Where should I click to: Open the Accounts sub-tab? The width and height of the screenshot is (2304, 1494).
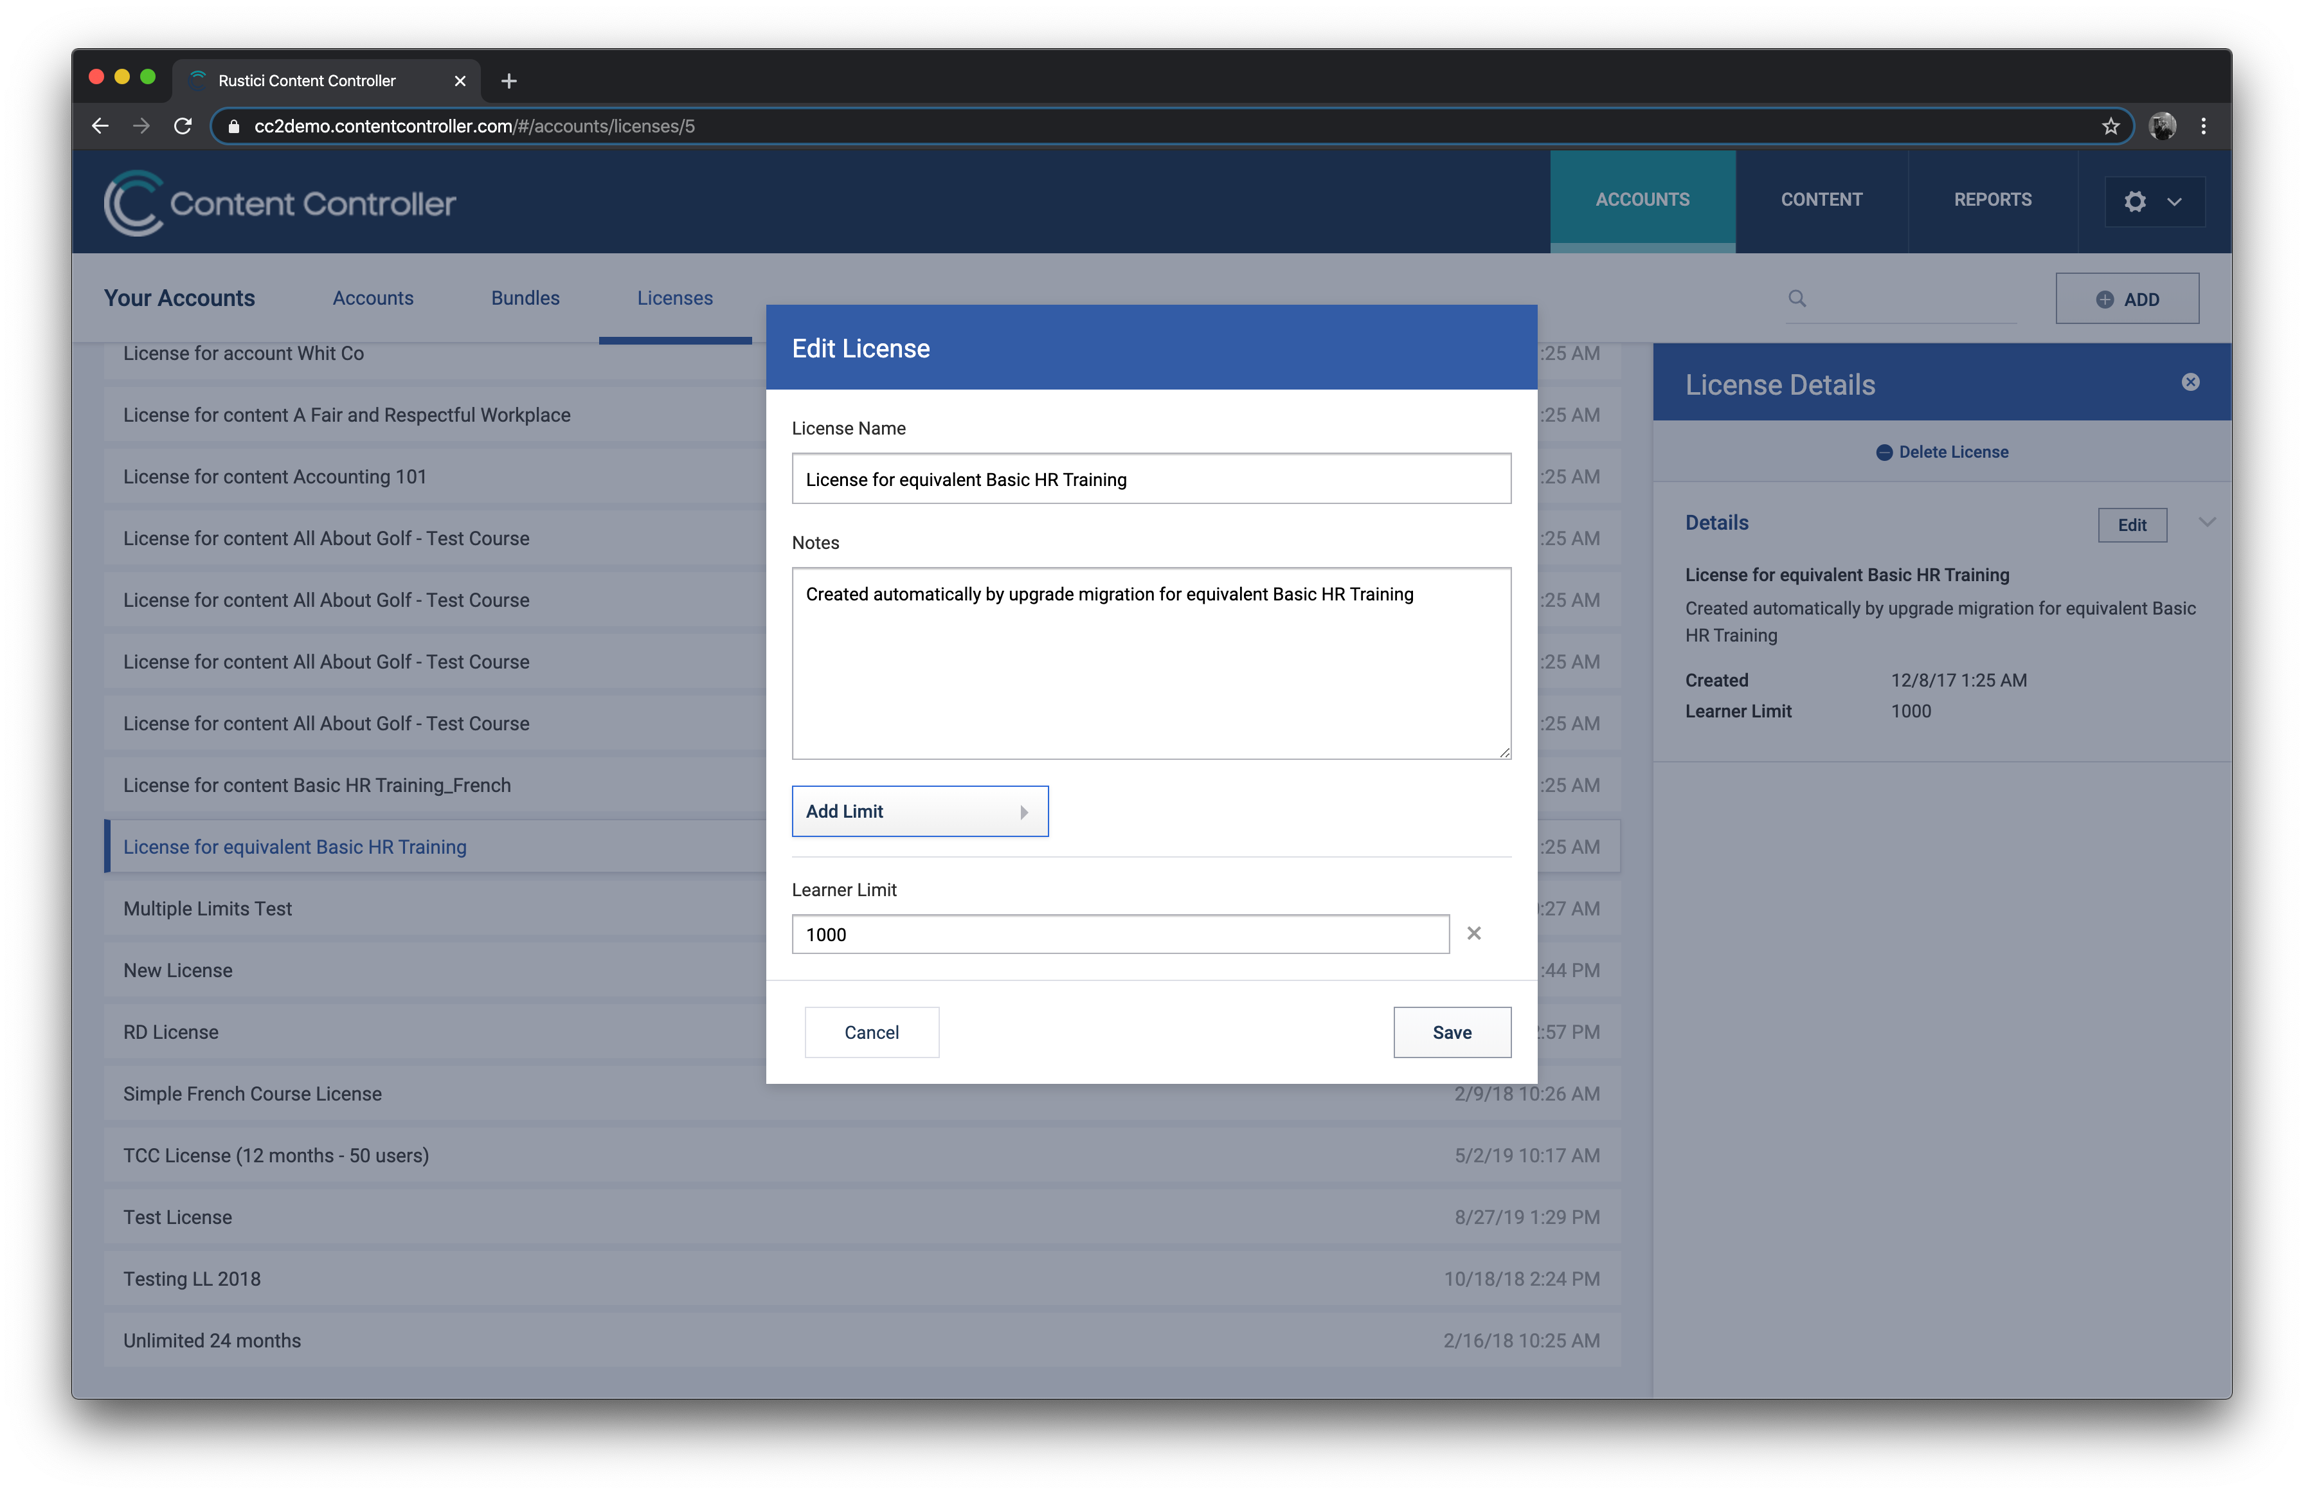pyautogui.click(x=373, y=298)
